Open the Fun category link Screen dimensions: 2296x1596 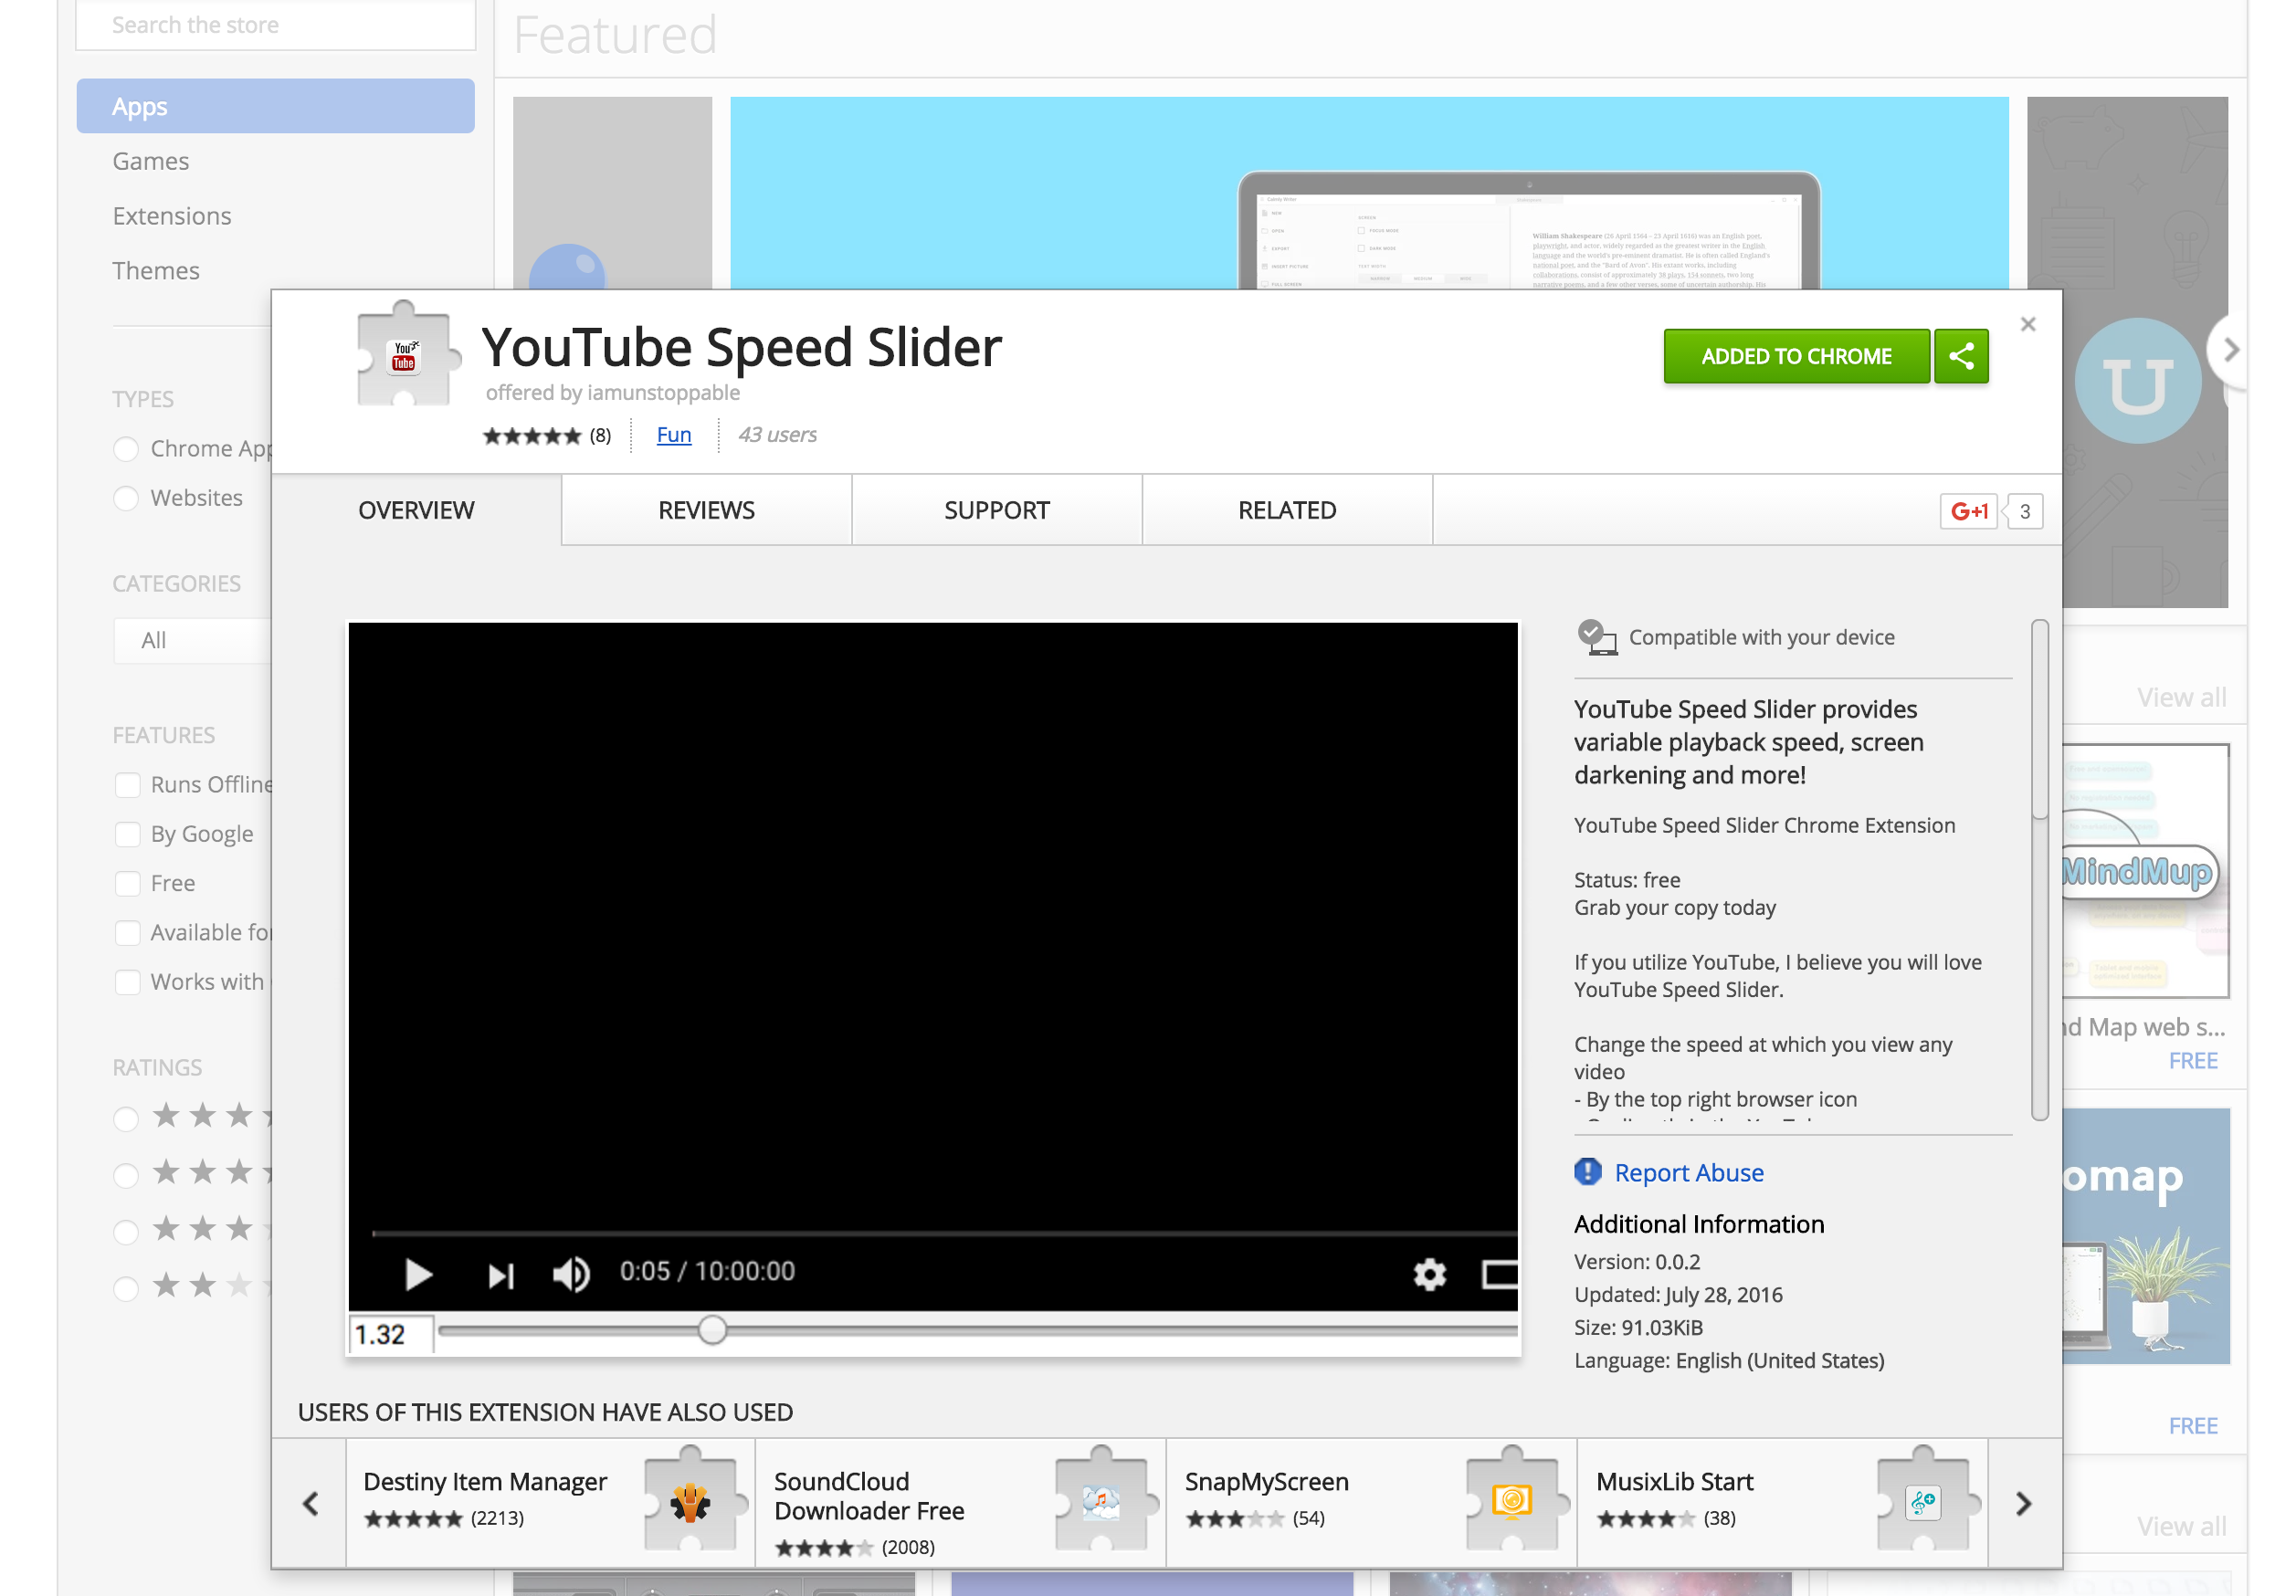(673, 435)
